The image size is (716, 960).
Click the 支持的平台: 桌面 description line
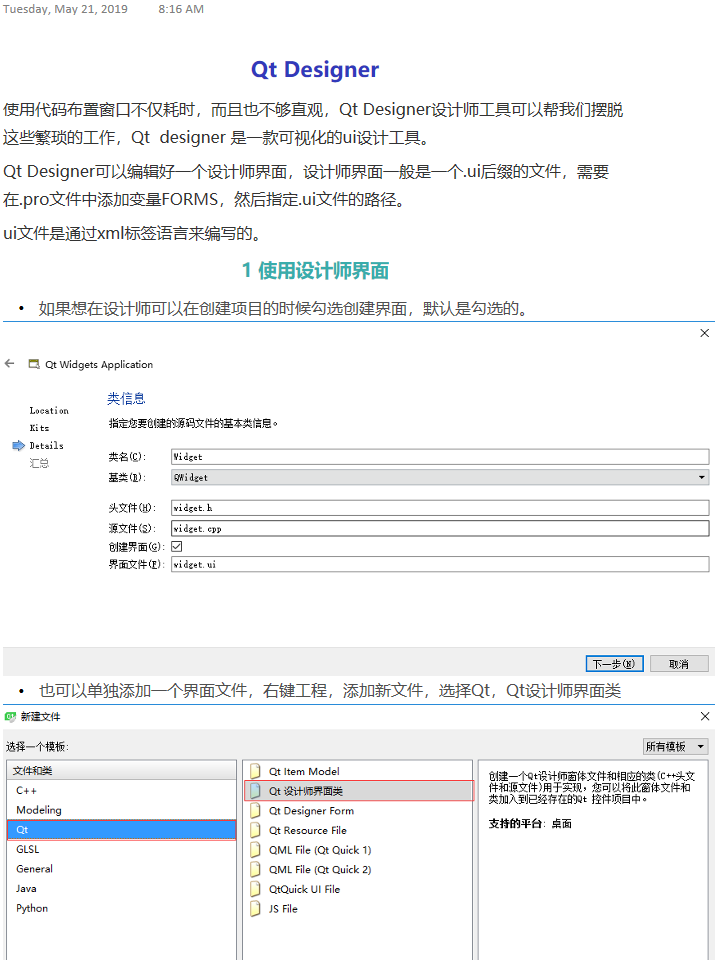point(530,823)
